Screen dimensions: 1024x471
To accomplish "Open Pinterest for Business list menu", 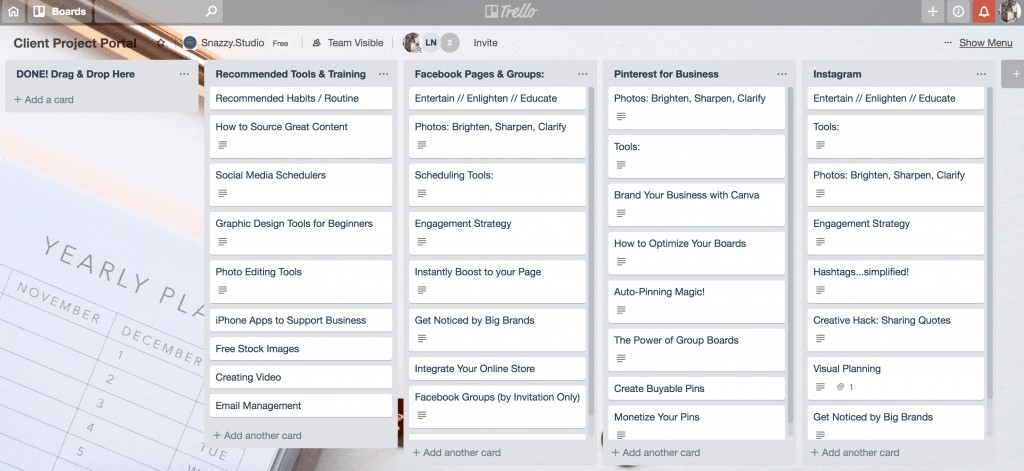I will (x=782, y=74).
